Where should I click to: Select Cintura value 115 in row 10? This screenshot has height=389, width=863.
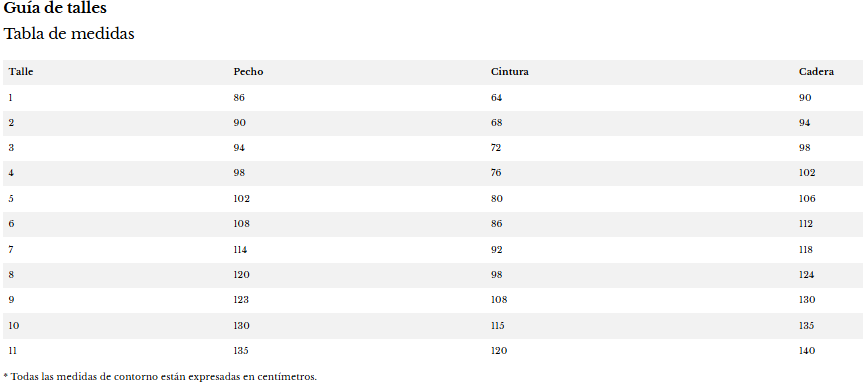pos(498,326)
